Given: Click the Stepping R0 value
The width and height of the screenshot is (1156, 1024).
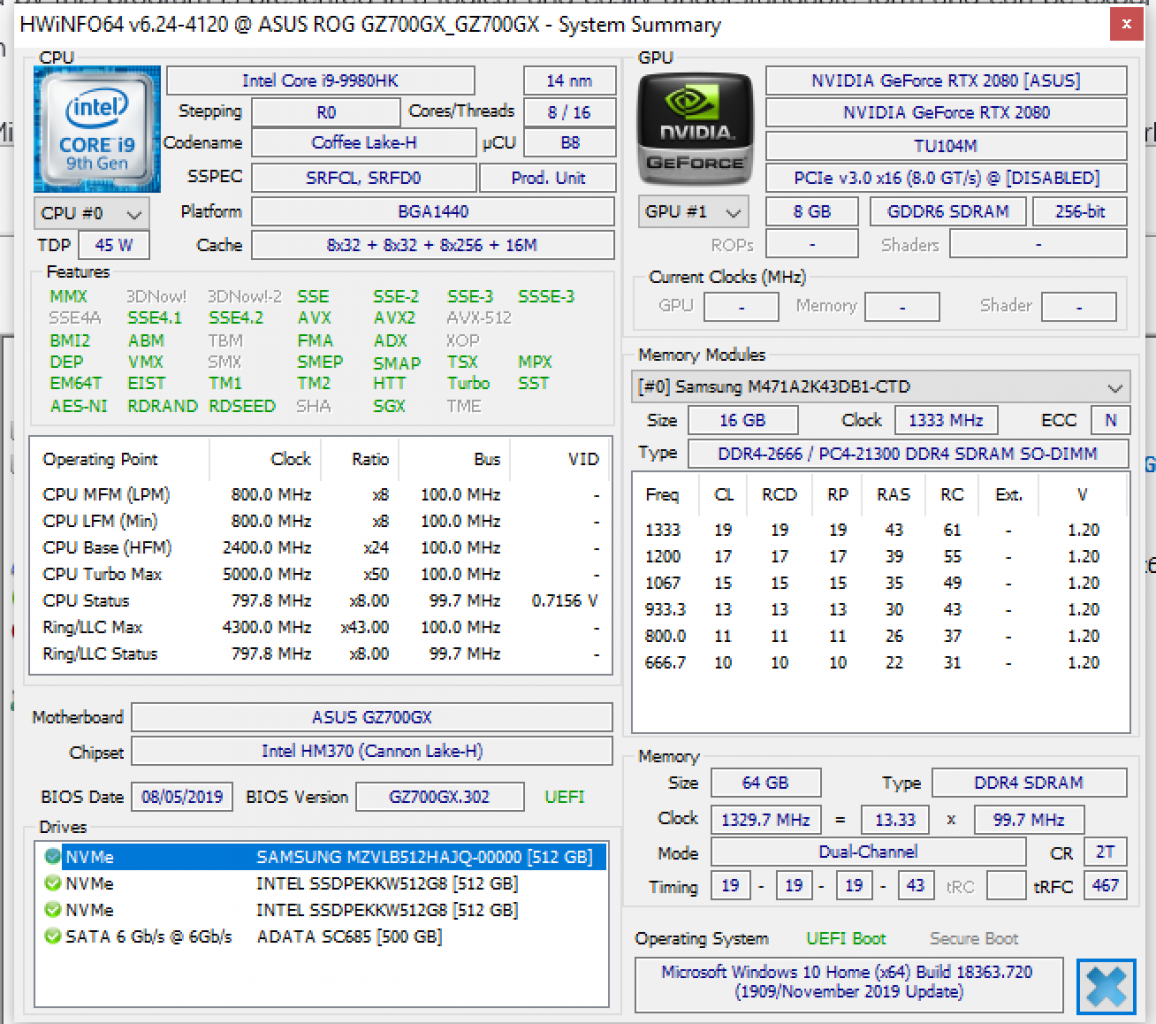Looking at the screenshot, I should [x=326, y=112].
